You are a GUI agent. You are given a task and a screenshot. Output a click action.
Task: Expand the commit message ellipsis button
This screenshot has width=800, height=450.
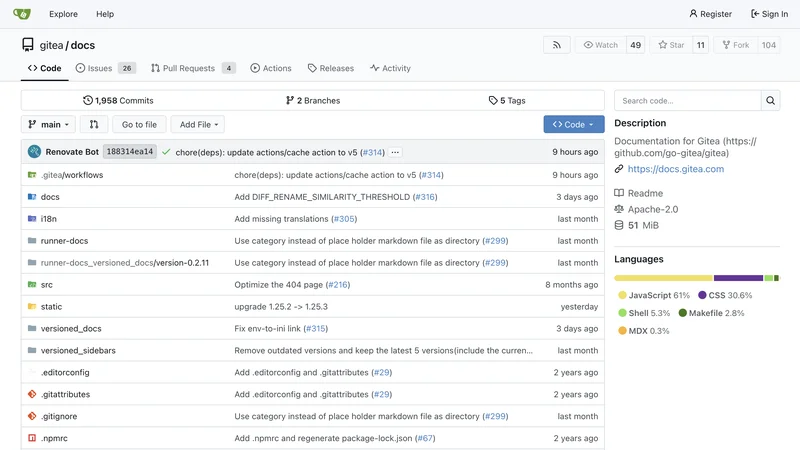pyautogui.click(x=395, y=152)
